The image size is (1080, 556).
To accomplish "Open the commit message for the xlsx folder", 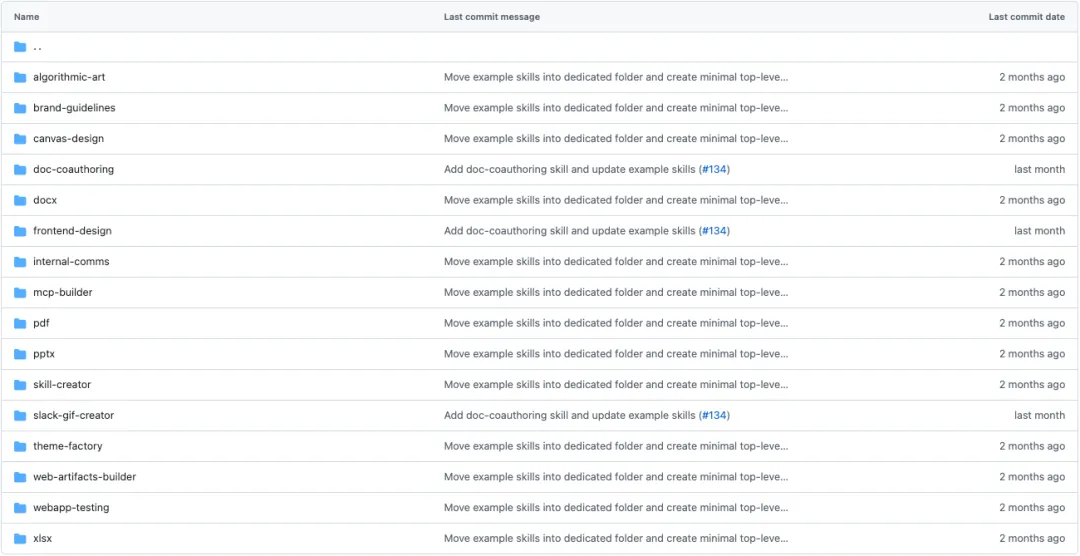I will (x=615, y=539).
